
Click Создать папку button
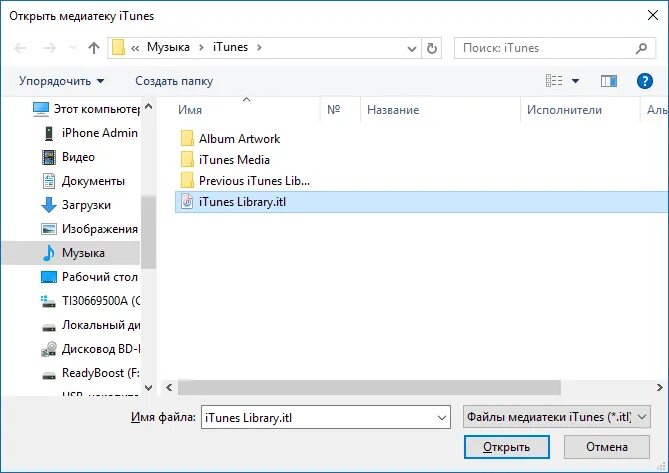[x=174, y=81]
